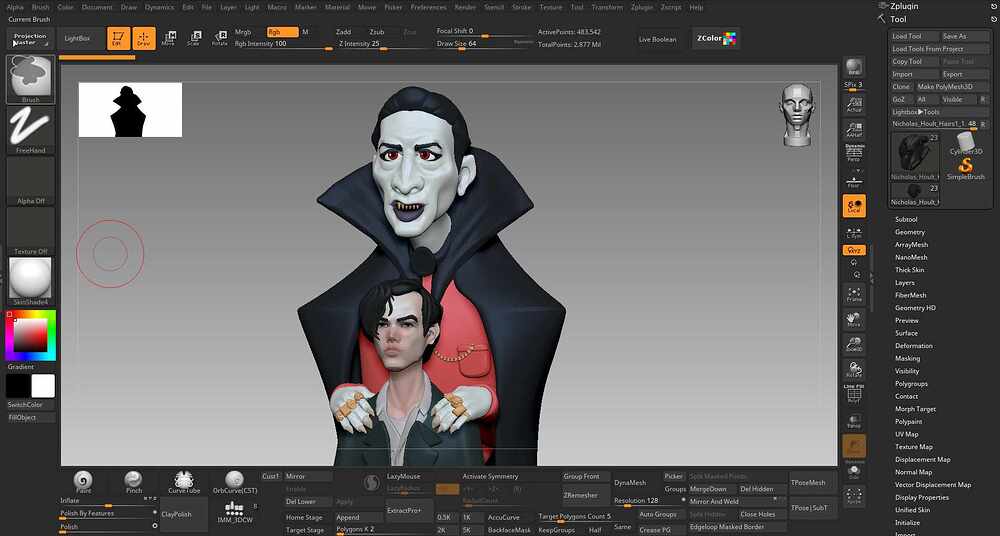Click the Zoom3D navigation icon
This screenshot has width=1000, height=536.
[854, 345]
